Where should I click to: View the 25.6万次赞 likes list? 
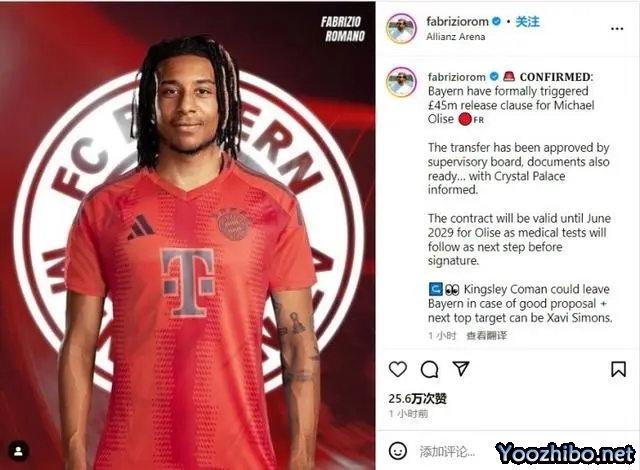point(418,399)
